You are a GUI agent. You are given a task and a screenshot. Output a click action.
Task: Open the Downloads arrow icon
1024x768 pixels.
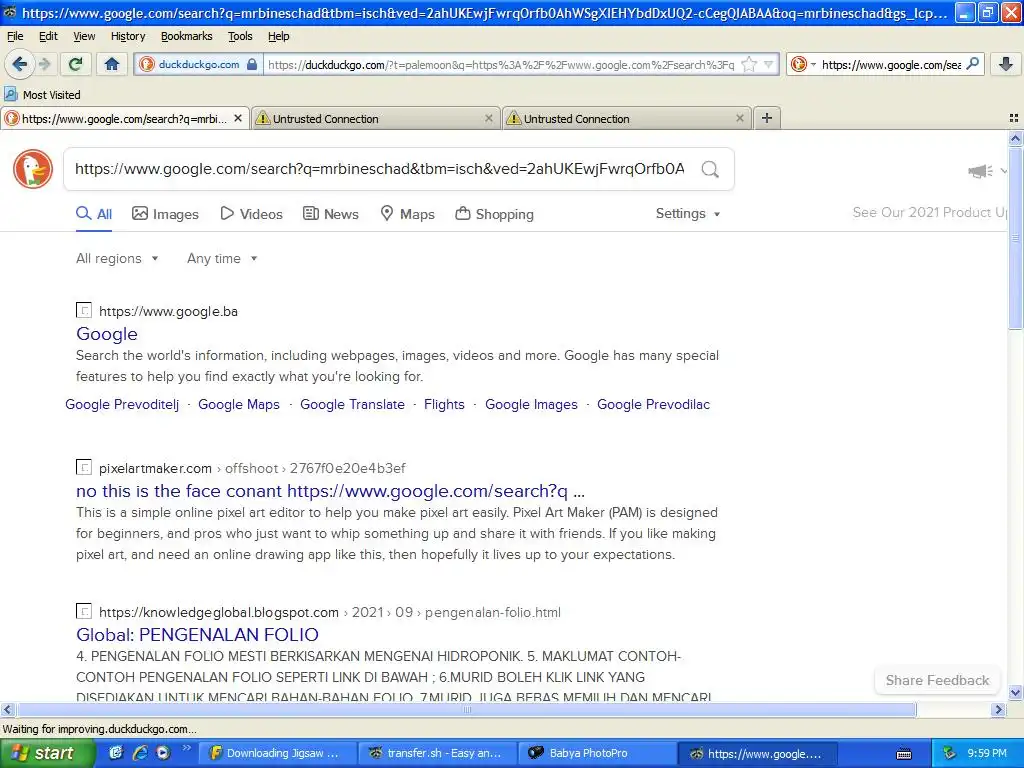[1006, 64]
